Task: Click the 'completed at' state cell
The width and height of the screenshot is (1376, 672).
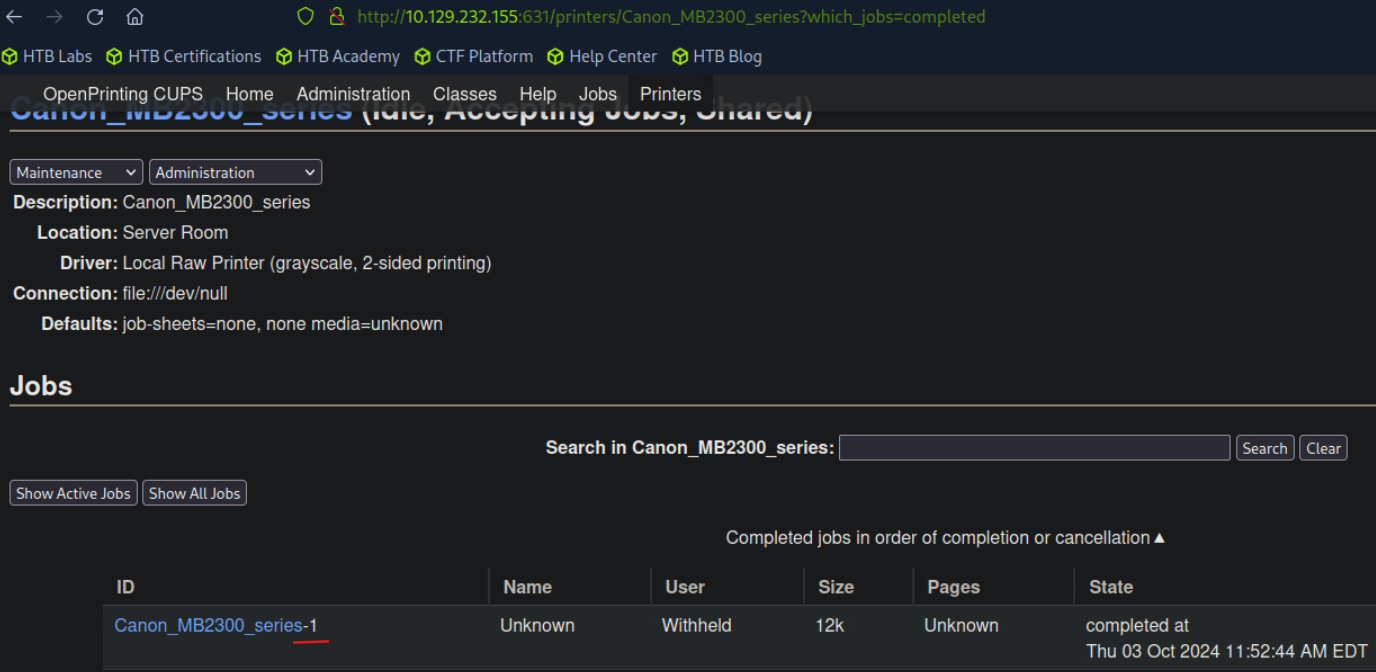Action: [x=1226, y=638]
